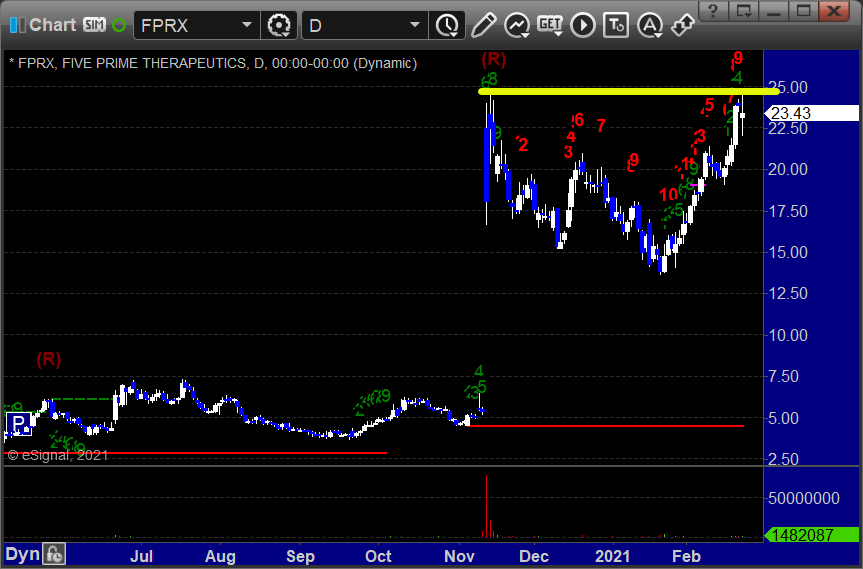
Task: Click the 15.00 price axis label
Action: coord(788,252)
